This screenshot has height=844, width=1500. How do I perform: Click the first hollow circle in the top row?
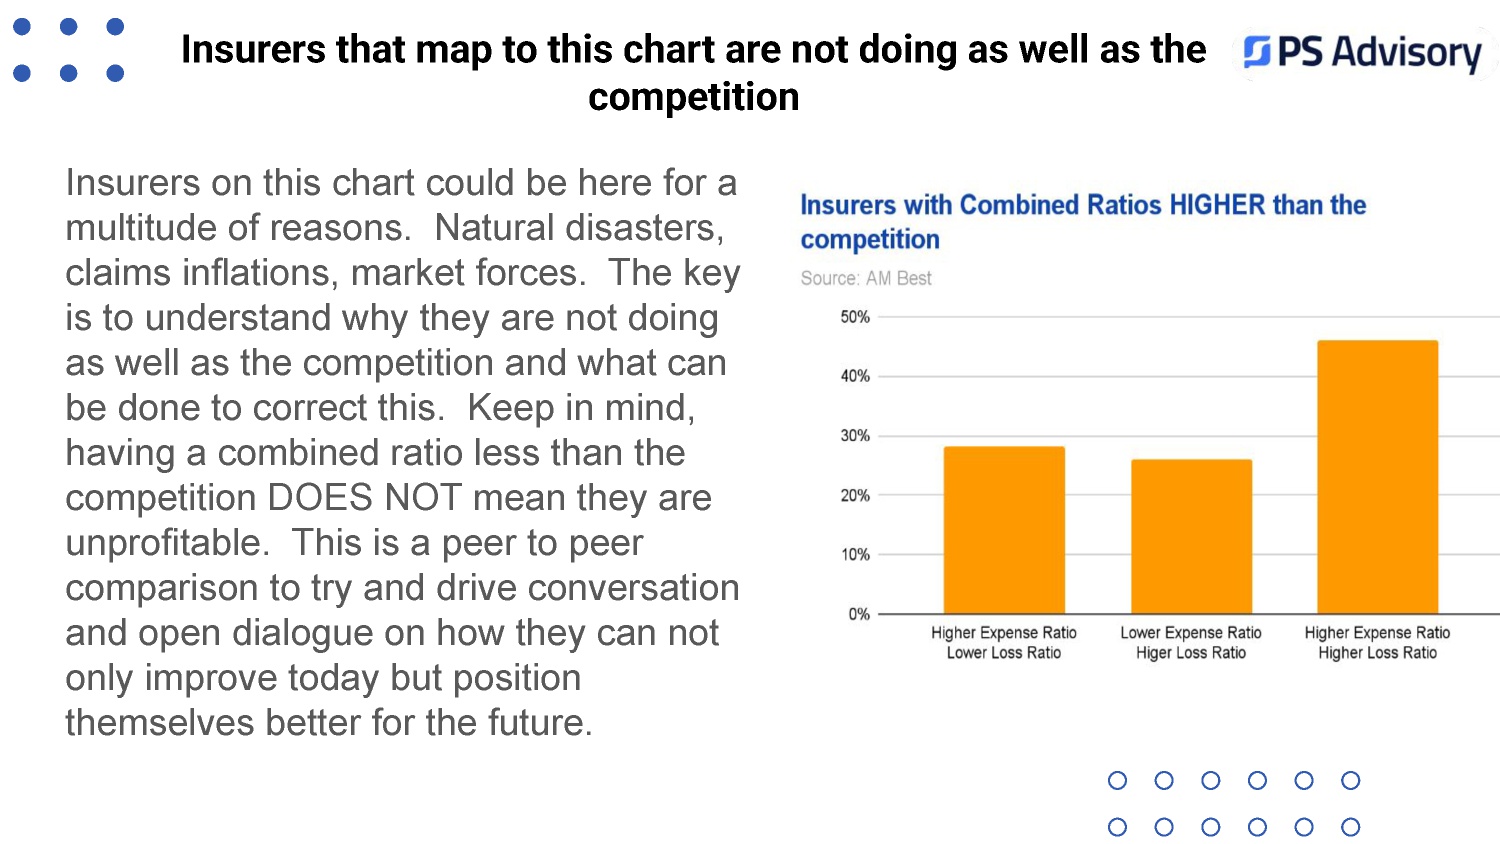(1118, 780)
